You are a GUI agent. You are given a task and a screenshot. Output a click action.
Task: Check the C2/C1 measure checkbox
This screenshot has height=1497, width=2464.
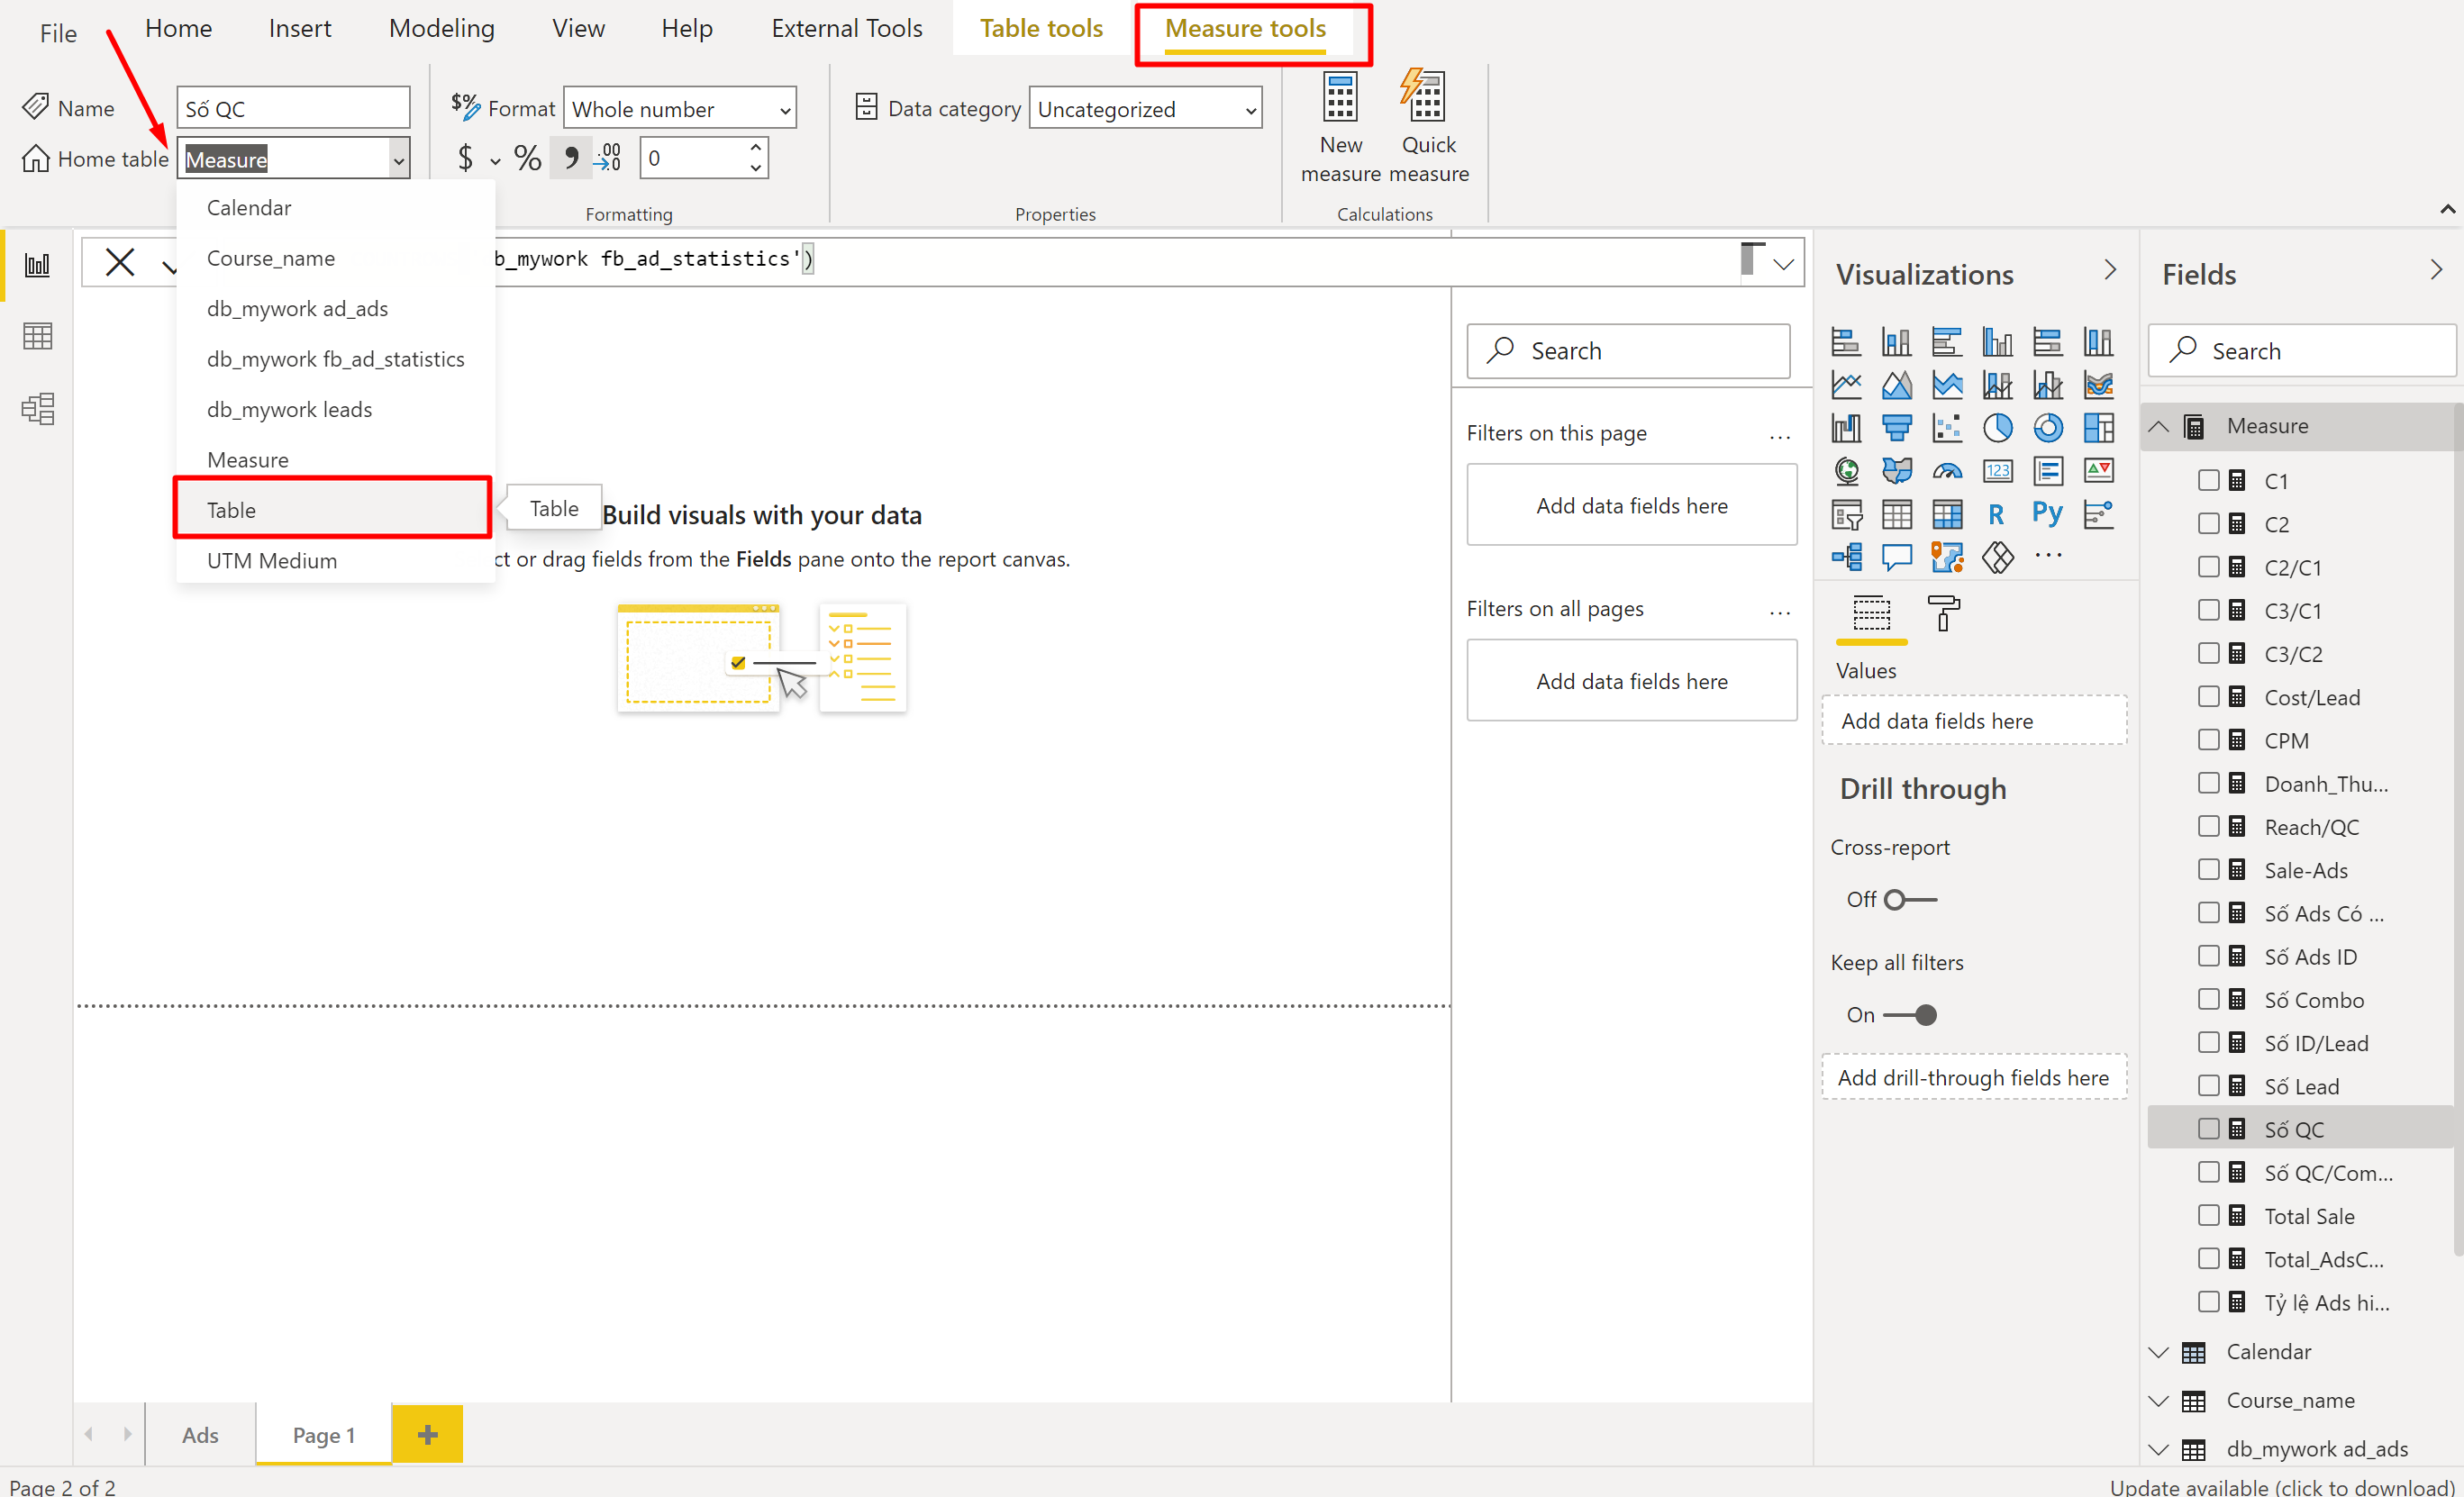click(x=2208, y=567)
